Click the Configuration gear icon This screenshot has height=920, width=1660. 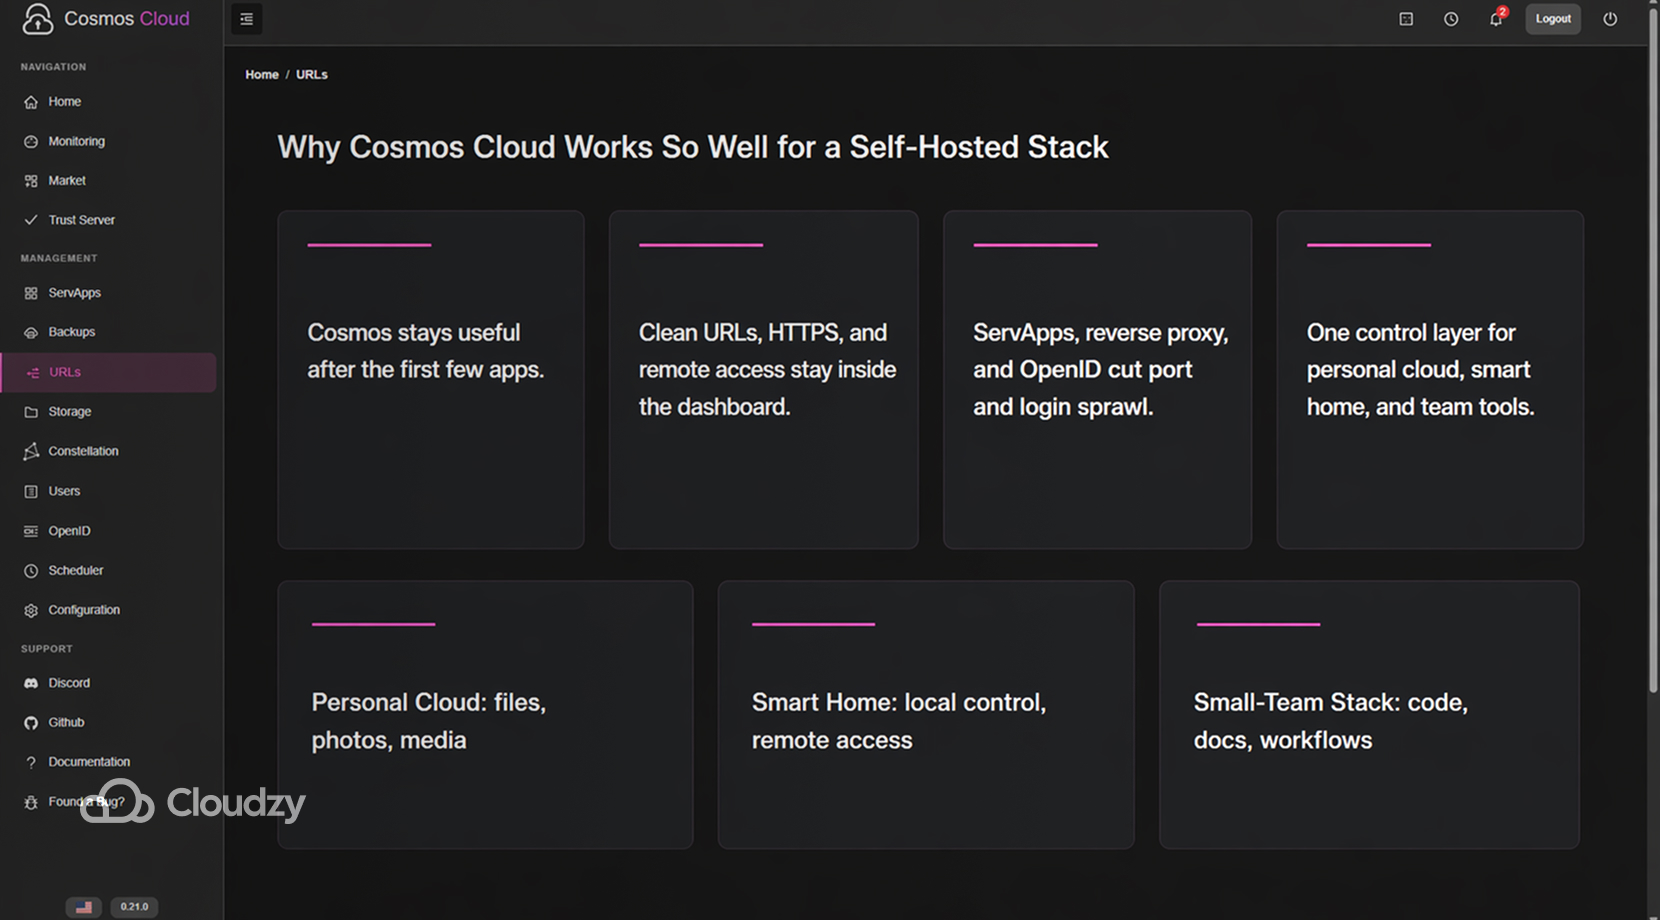pyautogui.click(x=31, y=609)
